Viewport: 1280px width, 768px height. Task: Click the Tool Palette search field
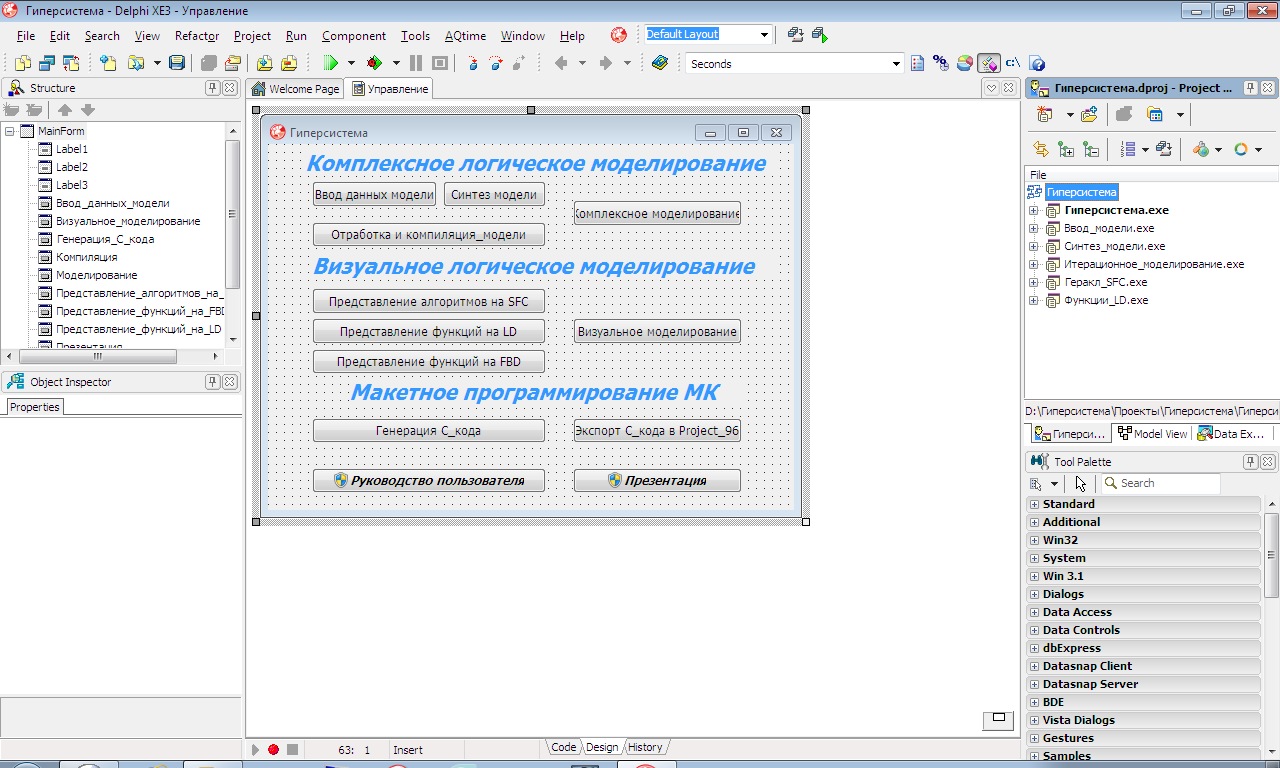click(x=1161, y=483)
